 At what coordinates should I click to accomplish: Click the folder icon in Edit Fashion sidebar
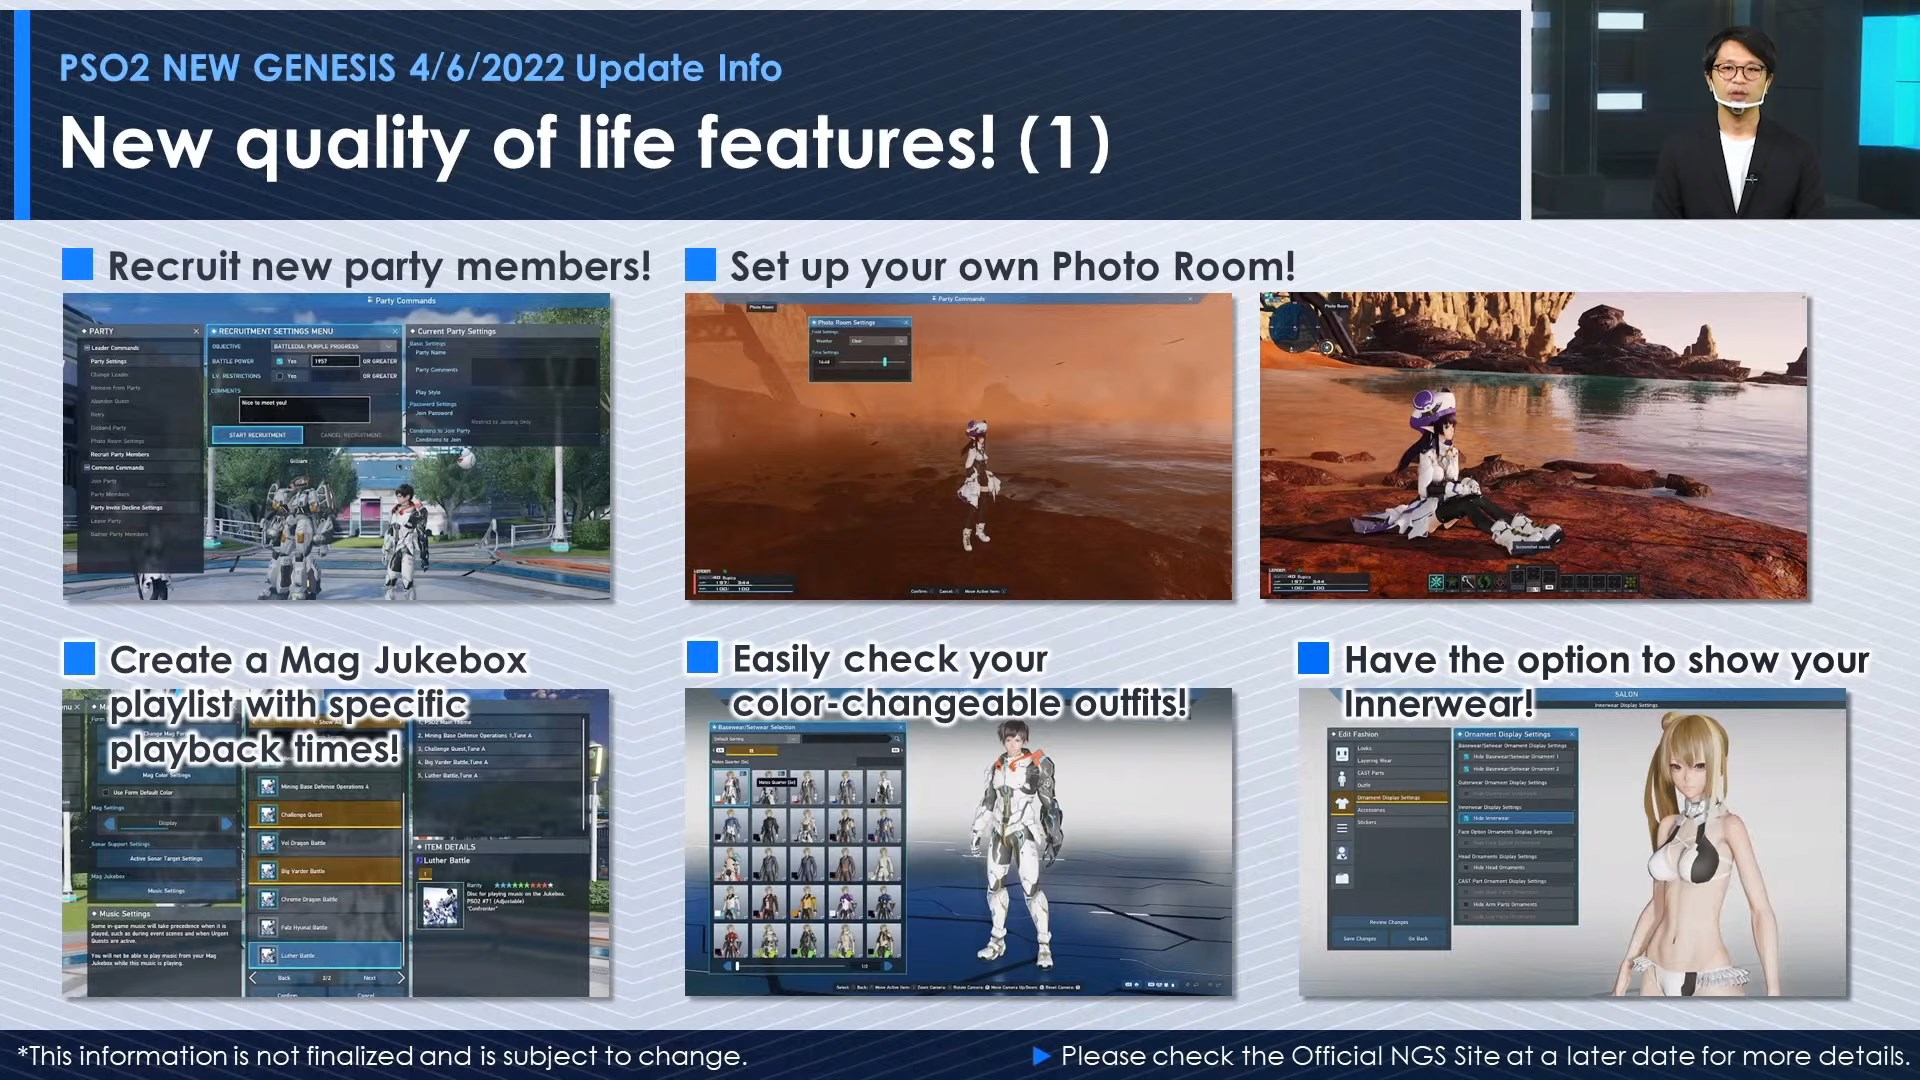[1342, 878]
